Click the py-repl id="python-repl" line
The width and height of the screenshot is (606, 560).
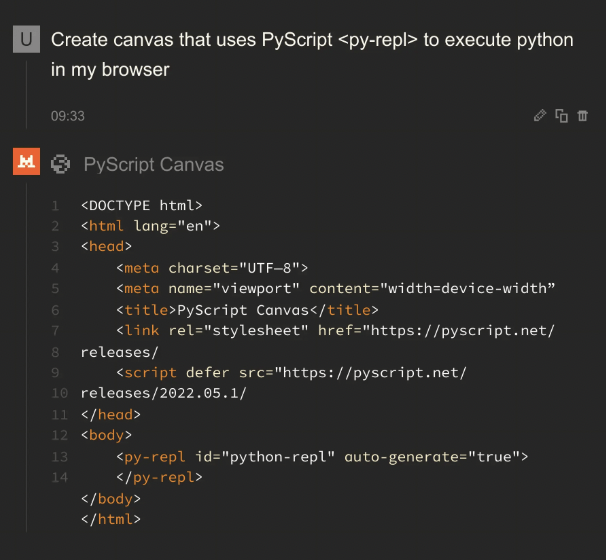(321, 457)
